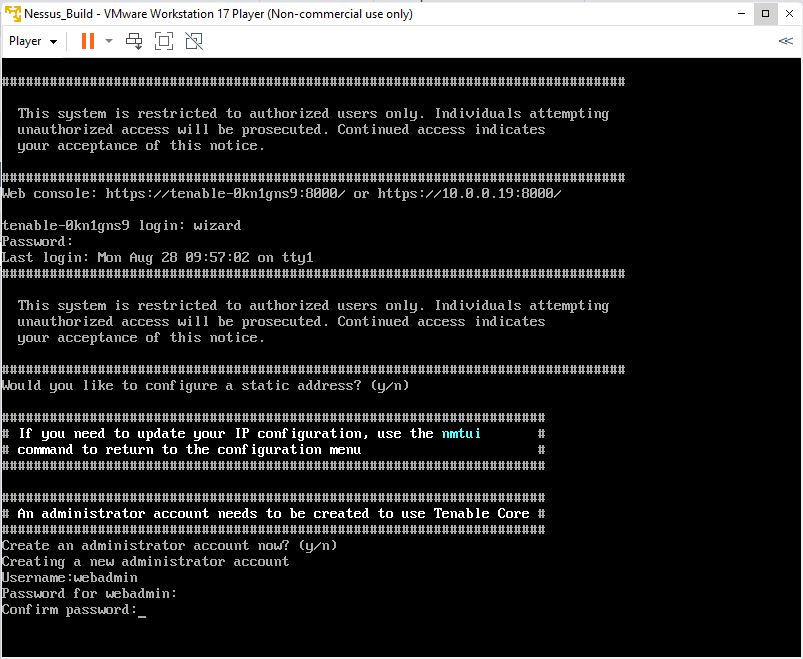
Task: Maximize the VMware Player window
Action: (x=765, y=13)
